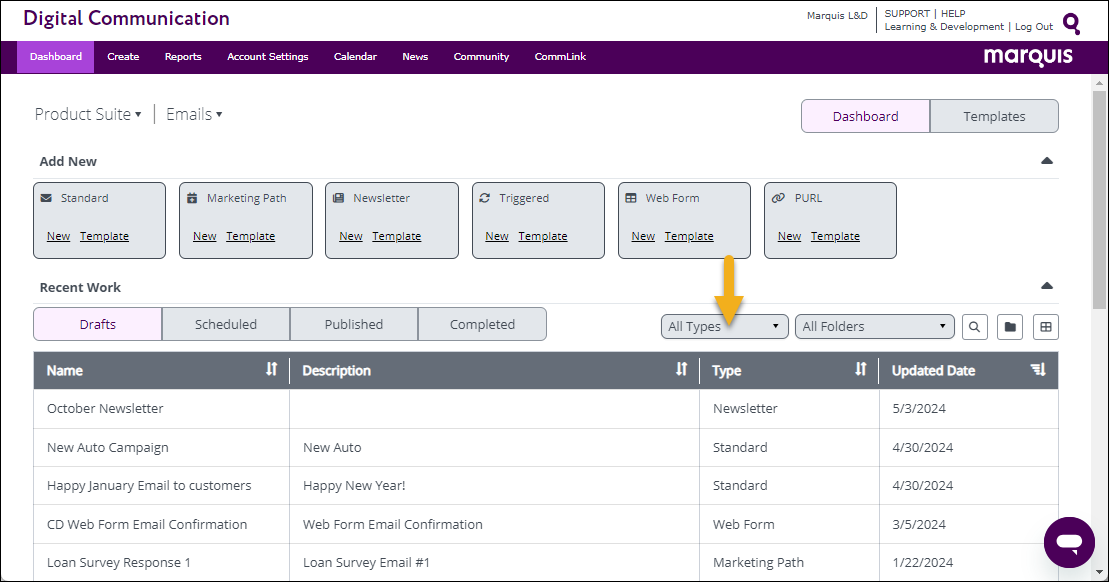The height and width of the screenshot is (582, 1109).
Task: Open the folder icon button
Action: (x=1010, y=327)
